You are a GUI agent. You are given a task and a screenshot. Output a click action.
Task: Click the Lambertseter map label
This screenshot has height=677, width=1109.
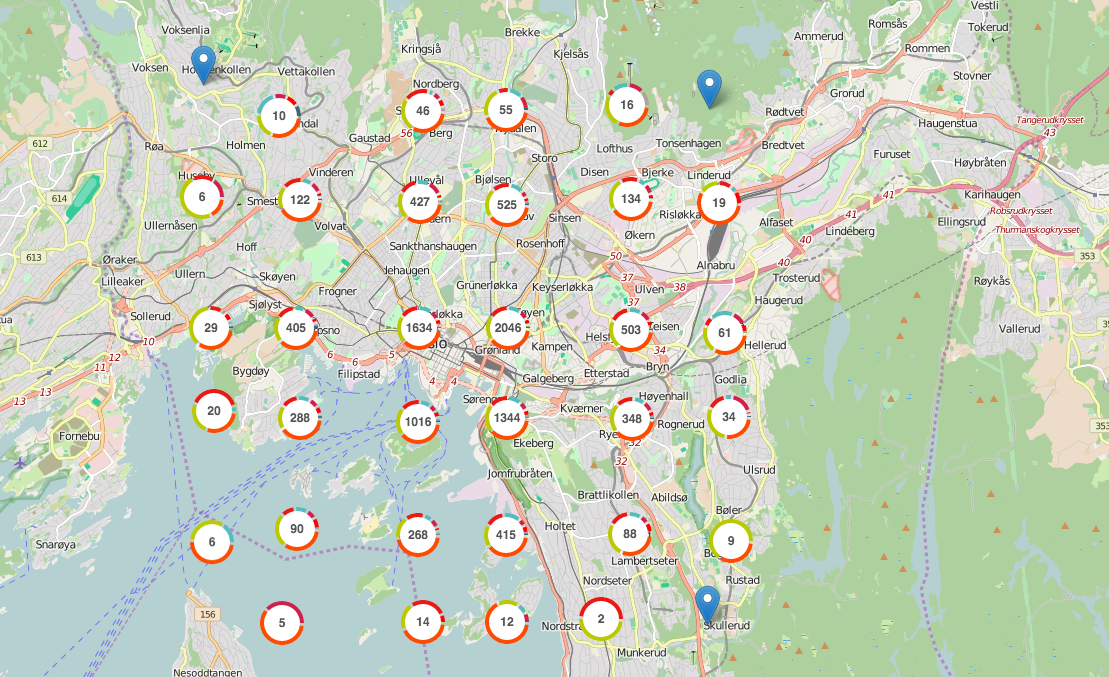point(644,560)
